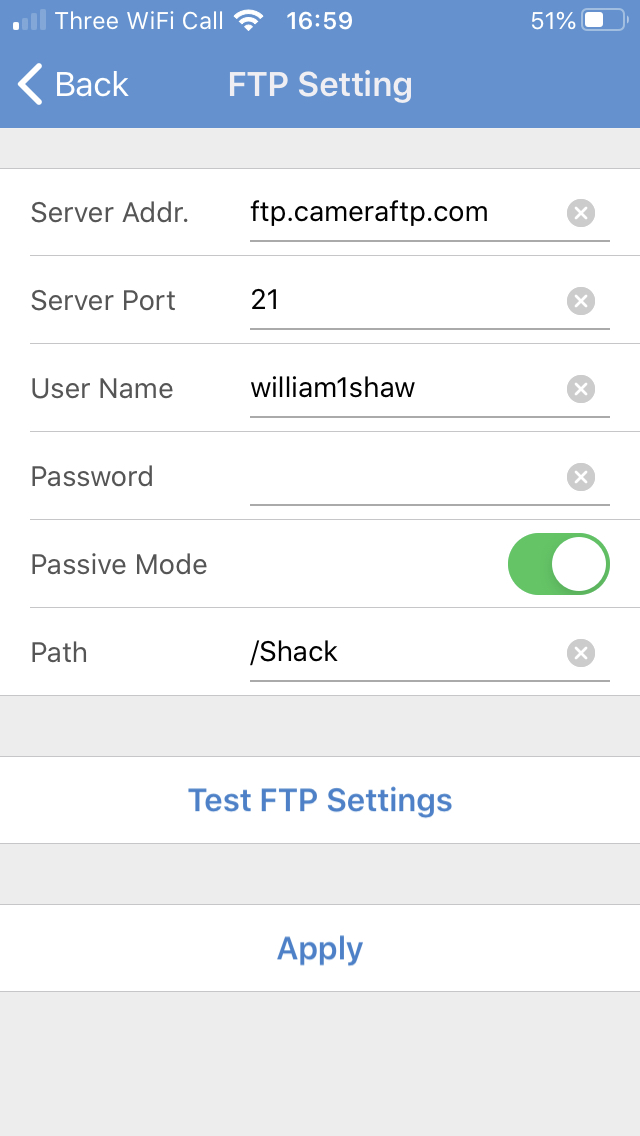Clear the User Name field
This screenshot has height=1136, width=640.
(581, 389)
